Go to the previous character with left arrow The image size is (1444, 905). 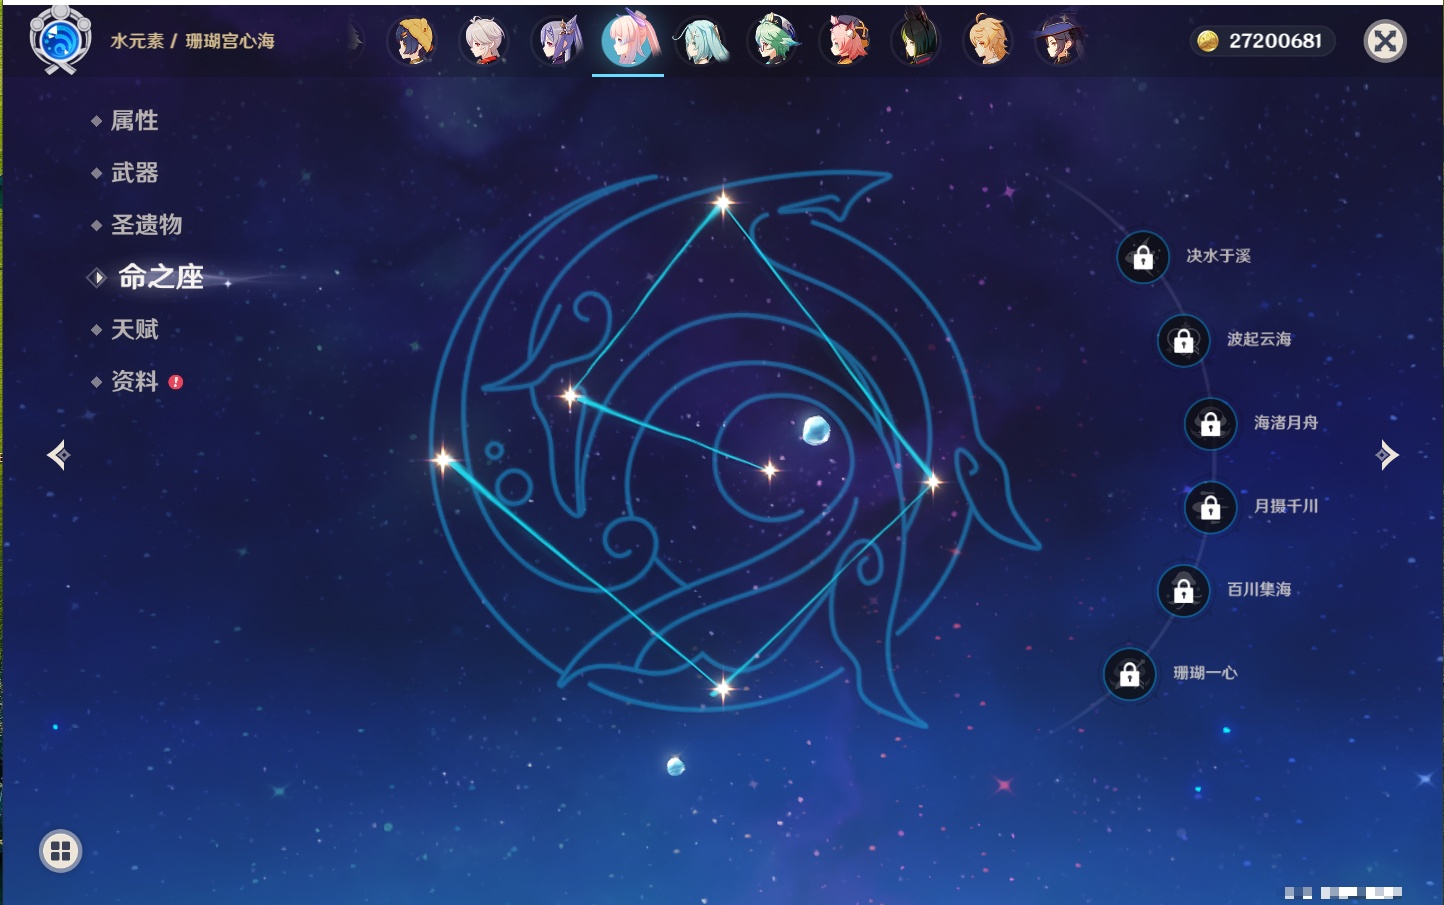click(58, 455)
